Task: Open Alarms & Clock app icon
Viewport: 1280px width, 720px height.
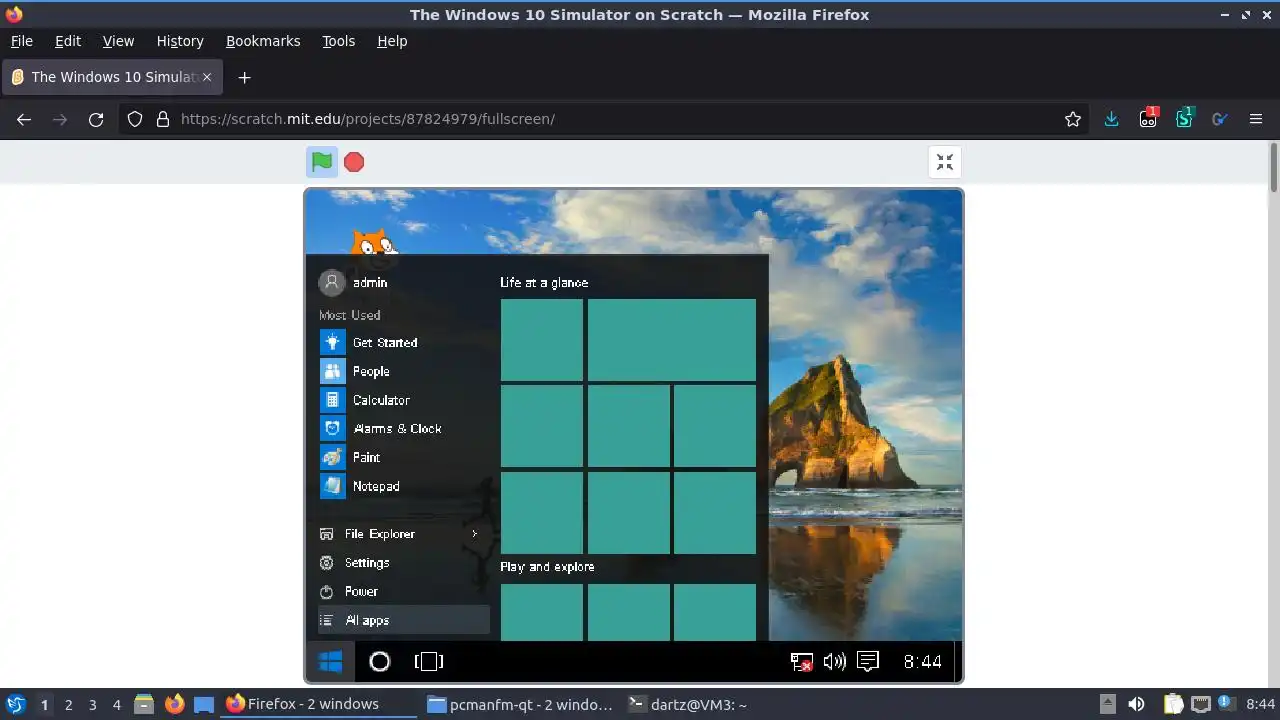Action: point(332,428)
